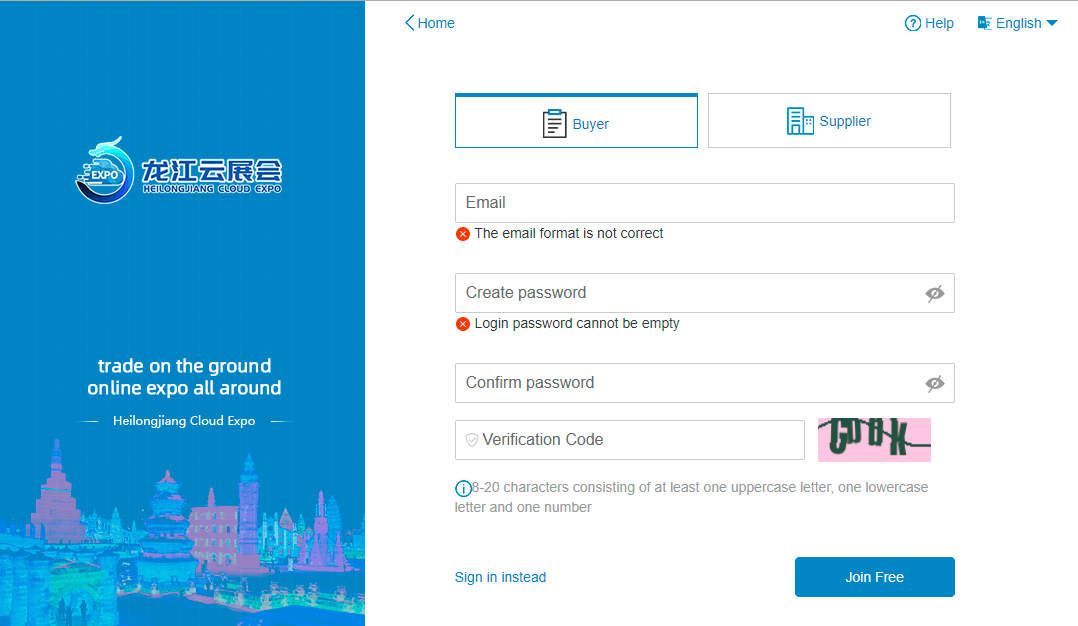Click the language translate icon

click(984, 23)
